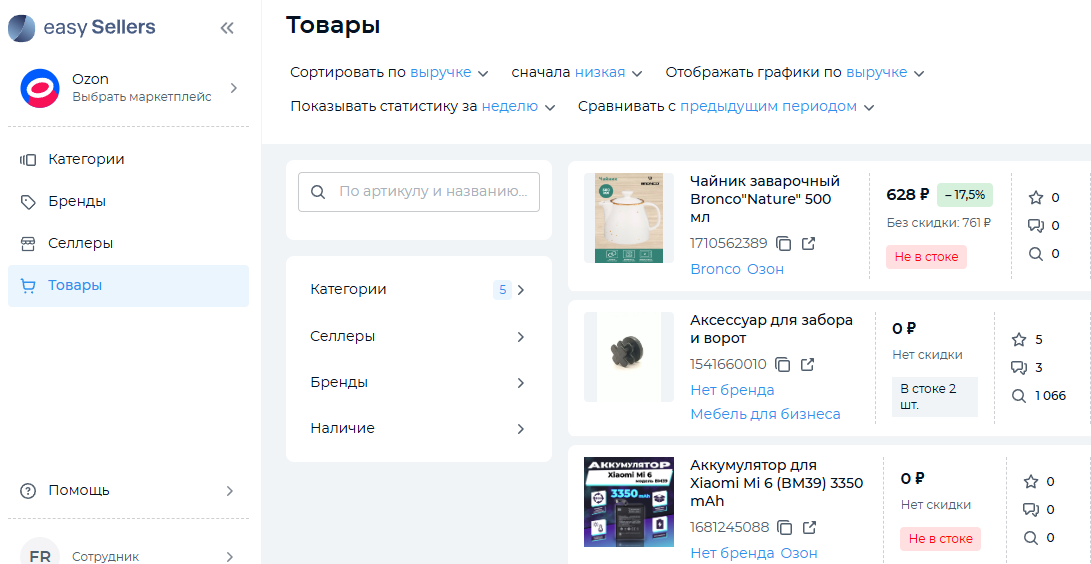
Task: Open the teapot product thumbnail
Action: coord(628,218)
